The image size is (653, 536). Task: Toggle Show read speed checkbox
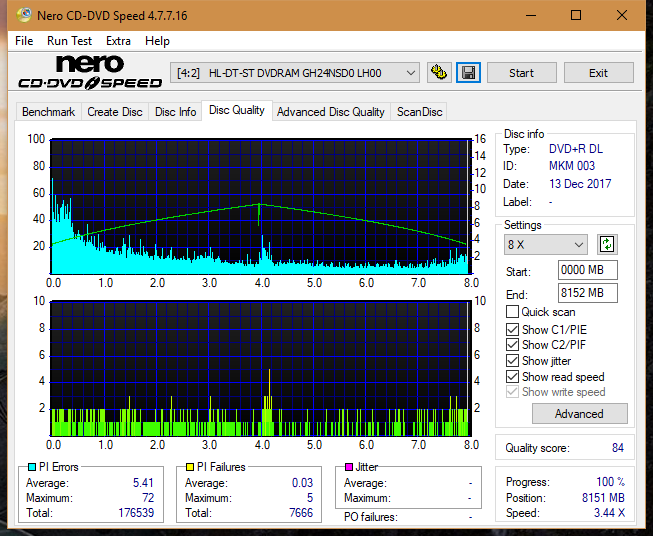pos(512,376)
